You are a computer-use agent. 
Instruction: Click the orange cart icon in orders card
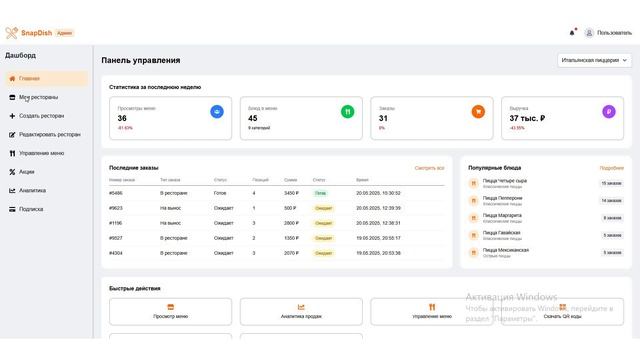(478, 111)
